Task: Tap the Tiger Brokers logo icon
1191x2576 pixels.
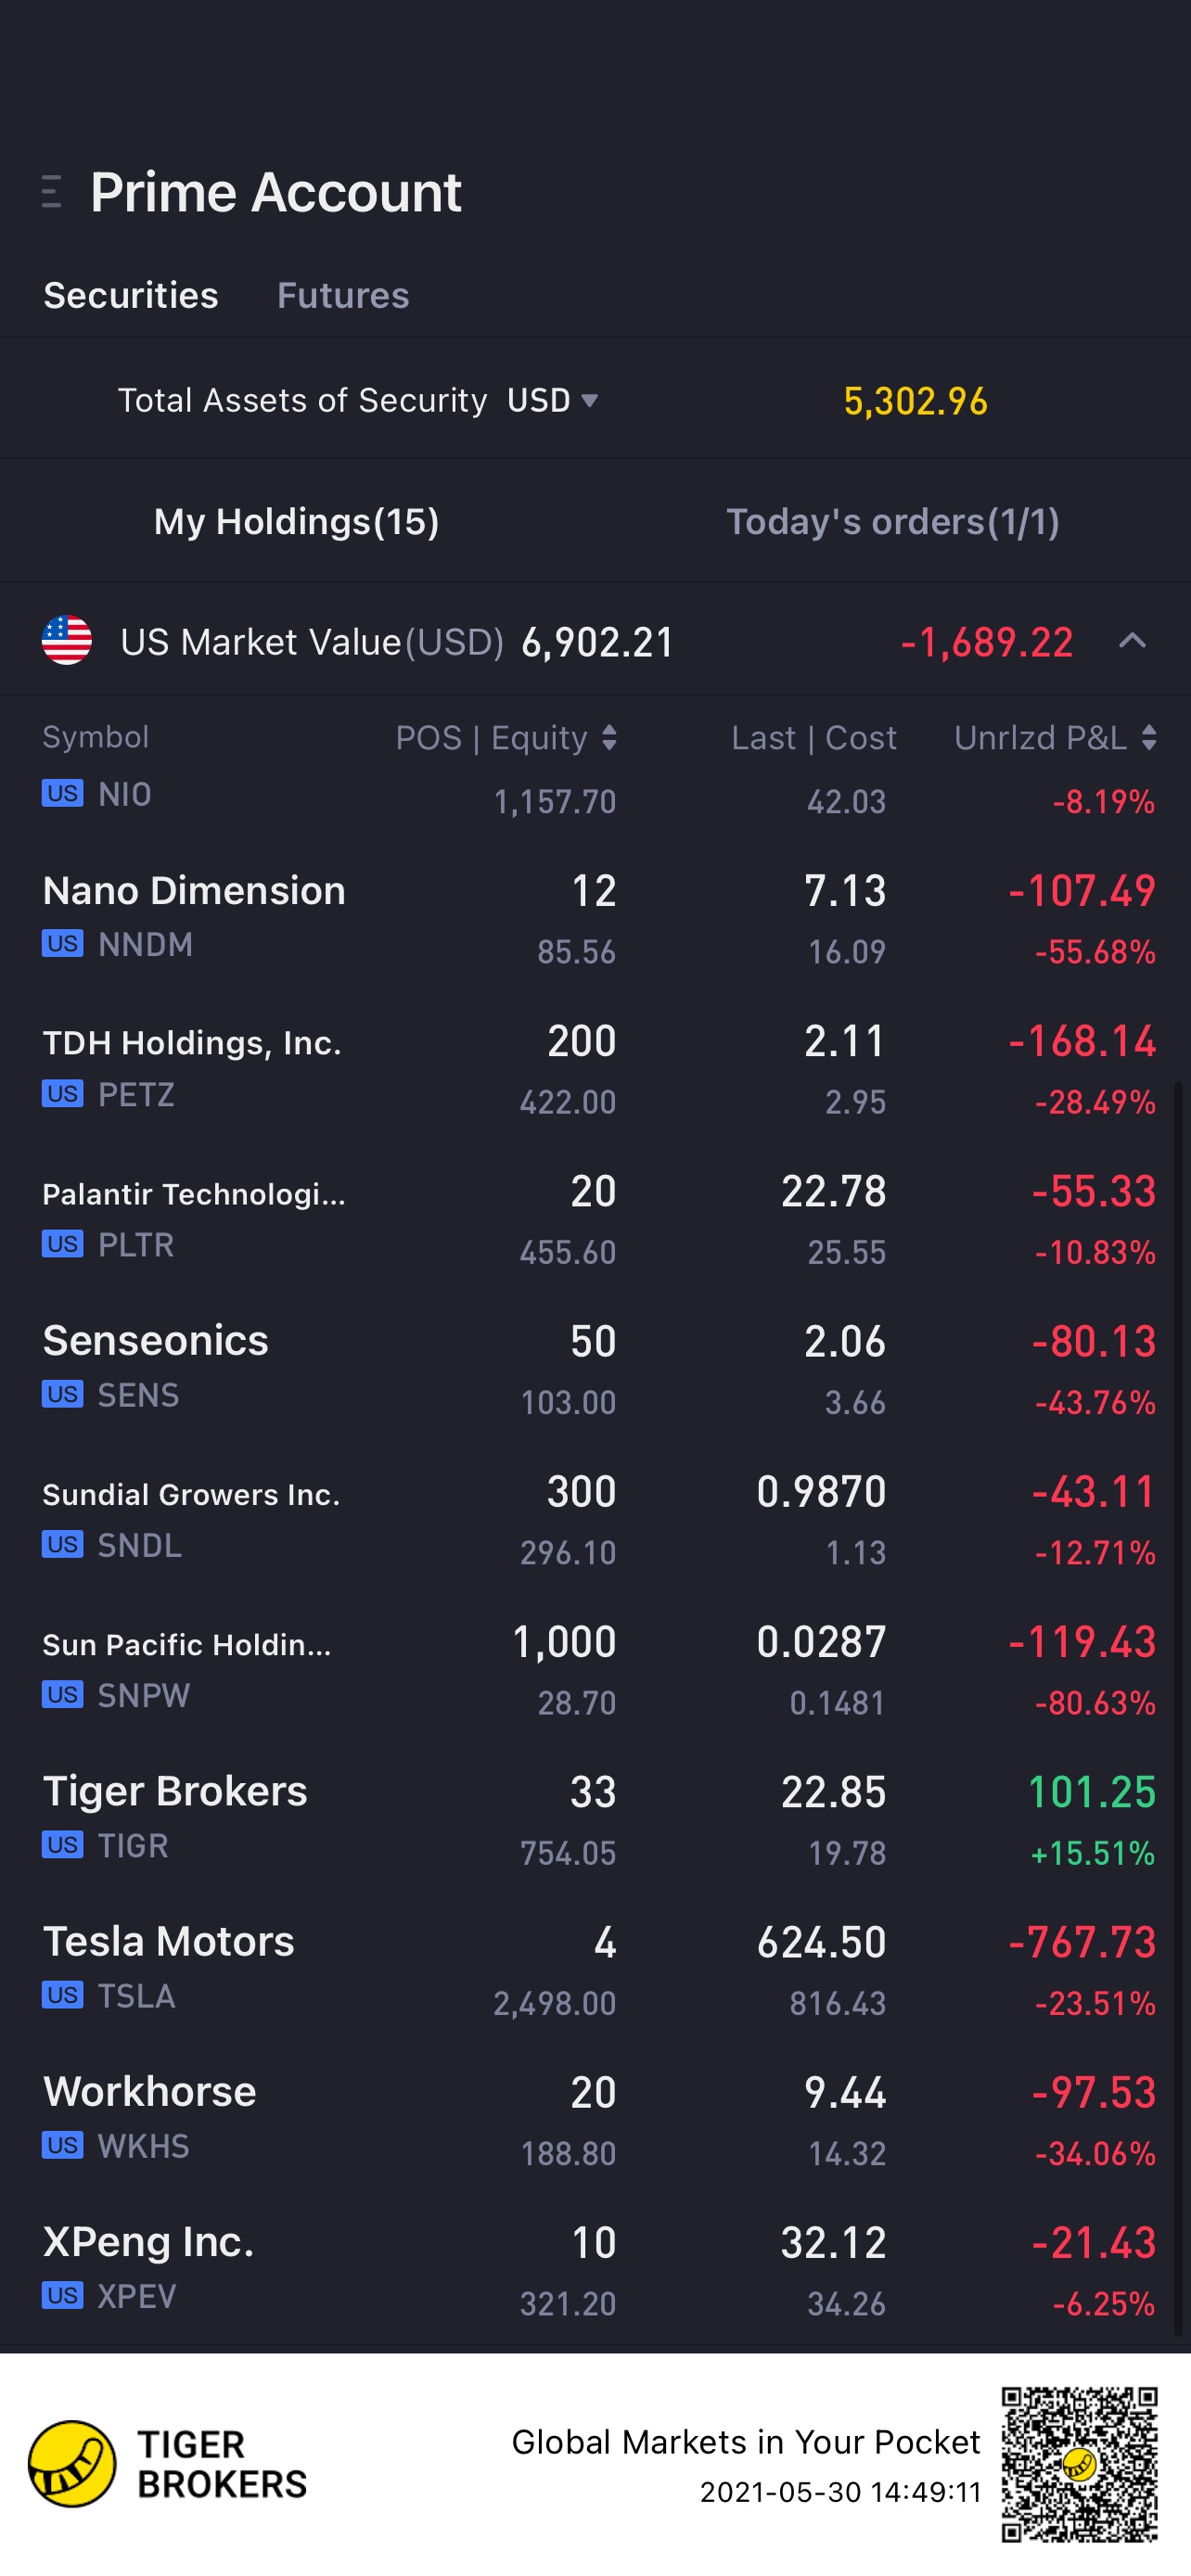Action: click(x=72, y=2463)
